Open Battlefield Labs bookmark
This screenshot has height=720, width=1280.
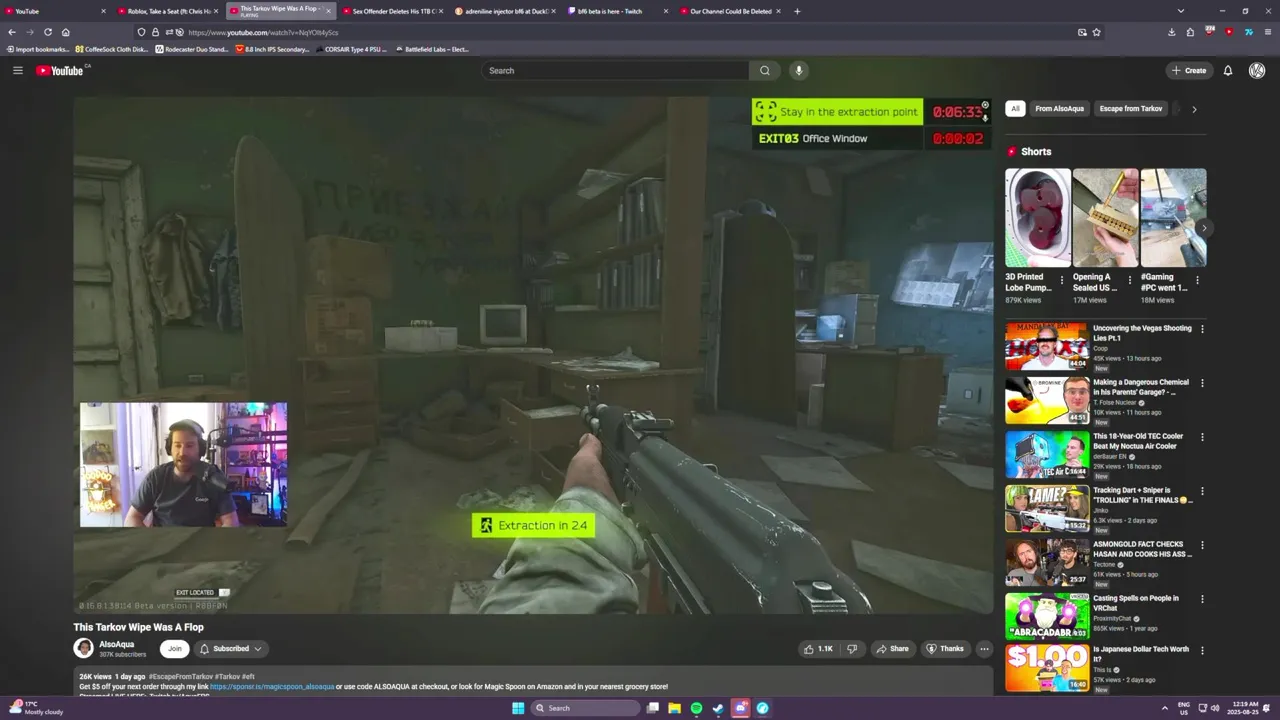pyautogui.click(x=431, y=49)
